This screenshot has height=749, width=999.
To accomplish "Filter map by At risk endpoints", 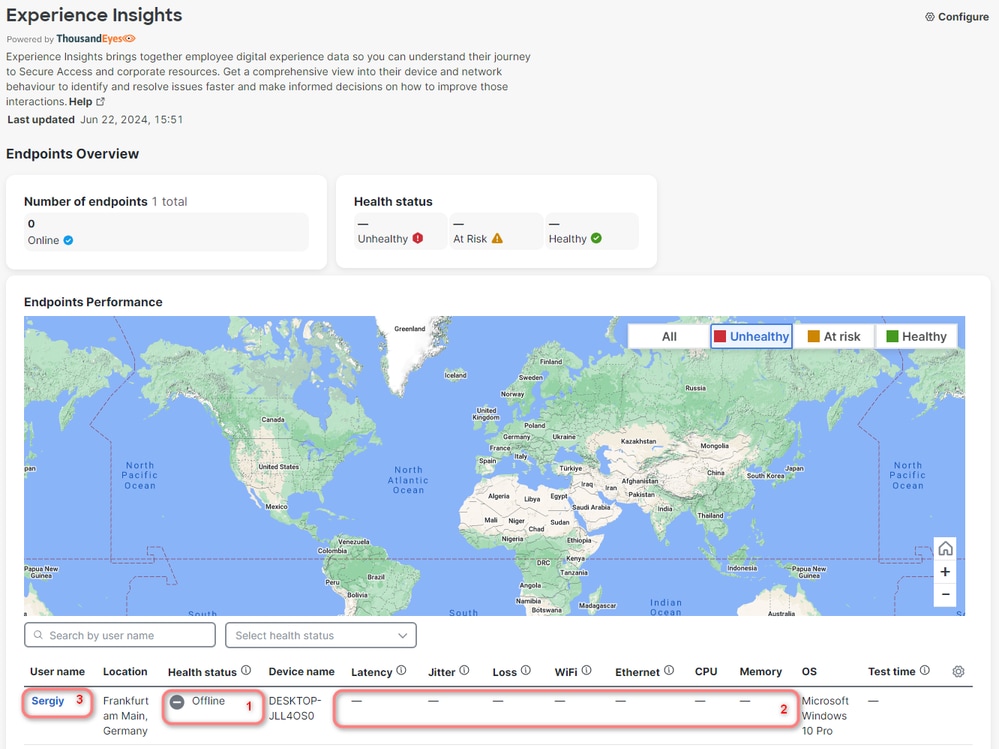I will click(x=834, y=336).
